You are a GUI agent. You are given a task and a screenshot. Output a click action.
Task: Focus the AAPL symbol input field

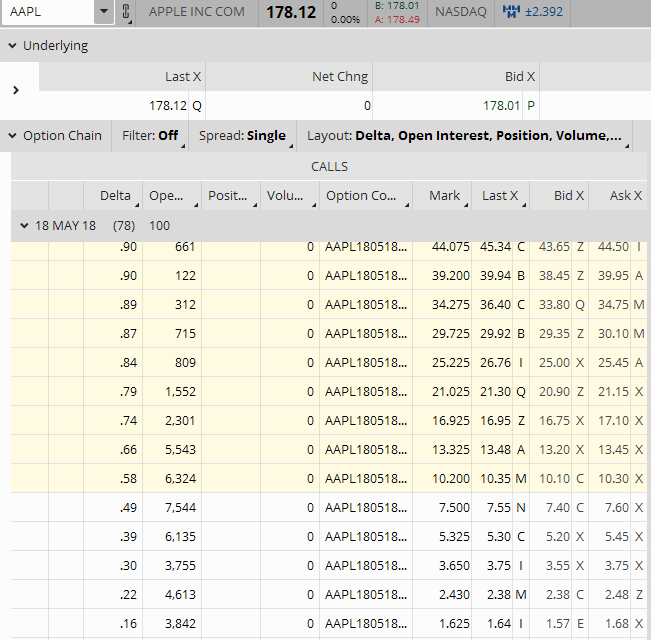[x=48, y=12]
